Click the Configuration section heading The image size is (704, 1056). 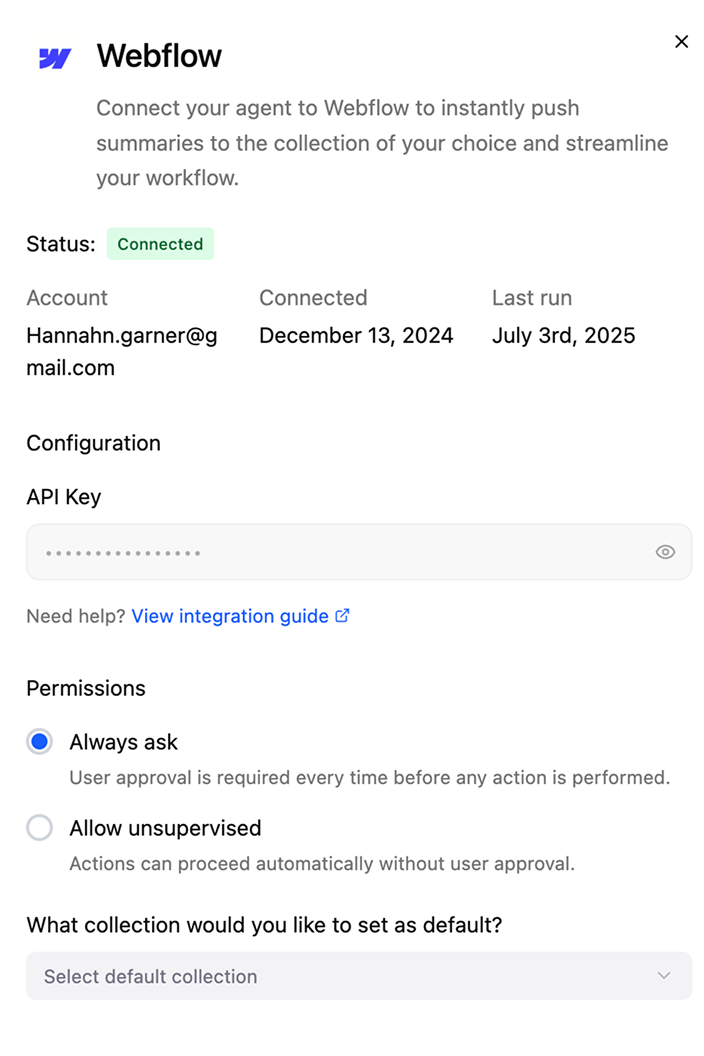(x=94, y=444)
